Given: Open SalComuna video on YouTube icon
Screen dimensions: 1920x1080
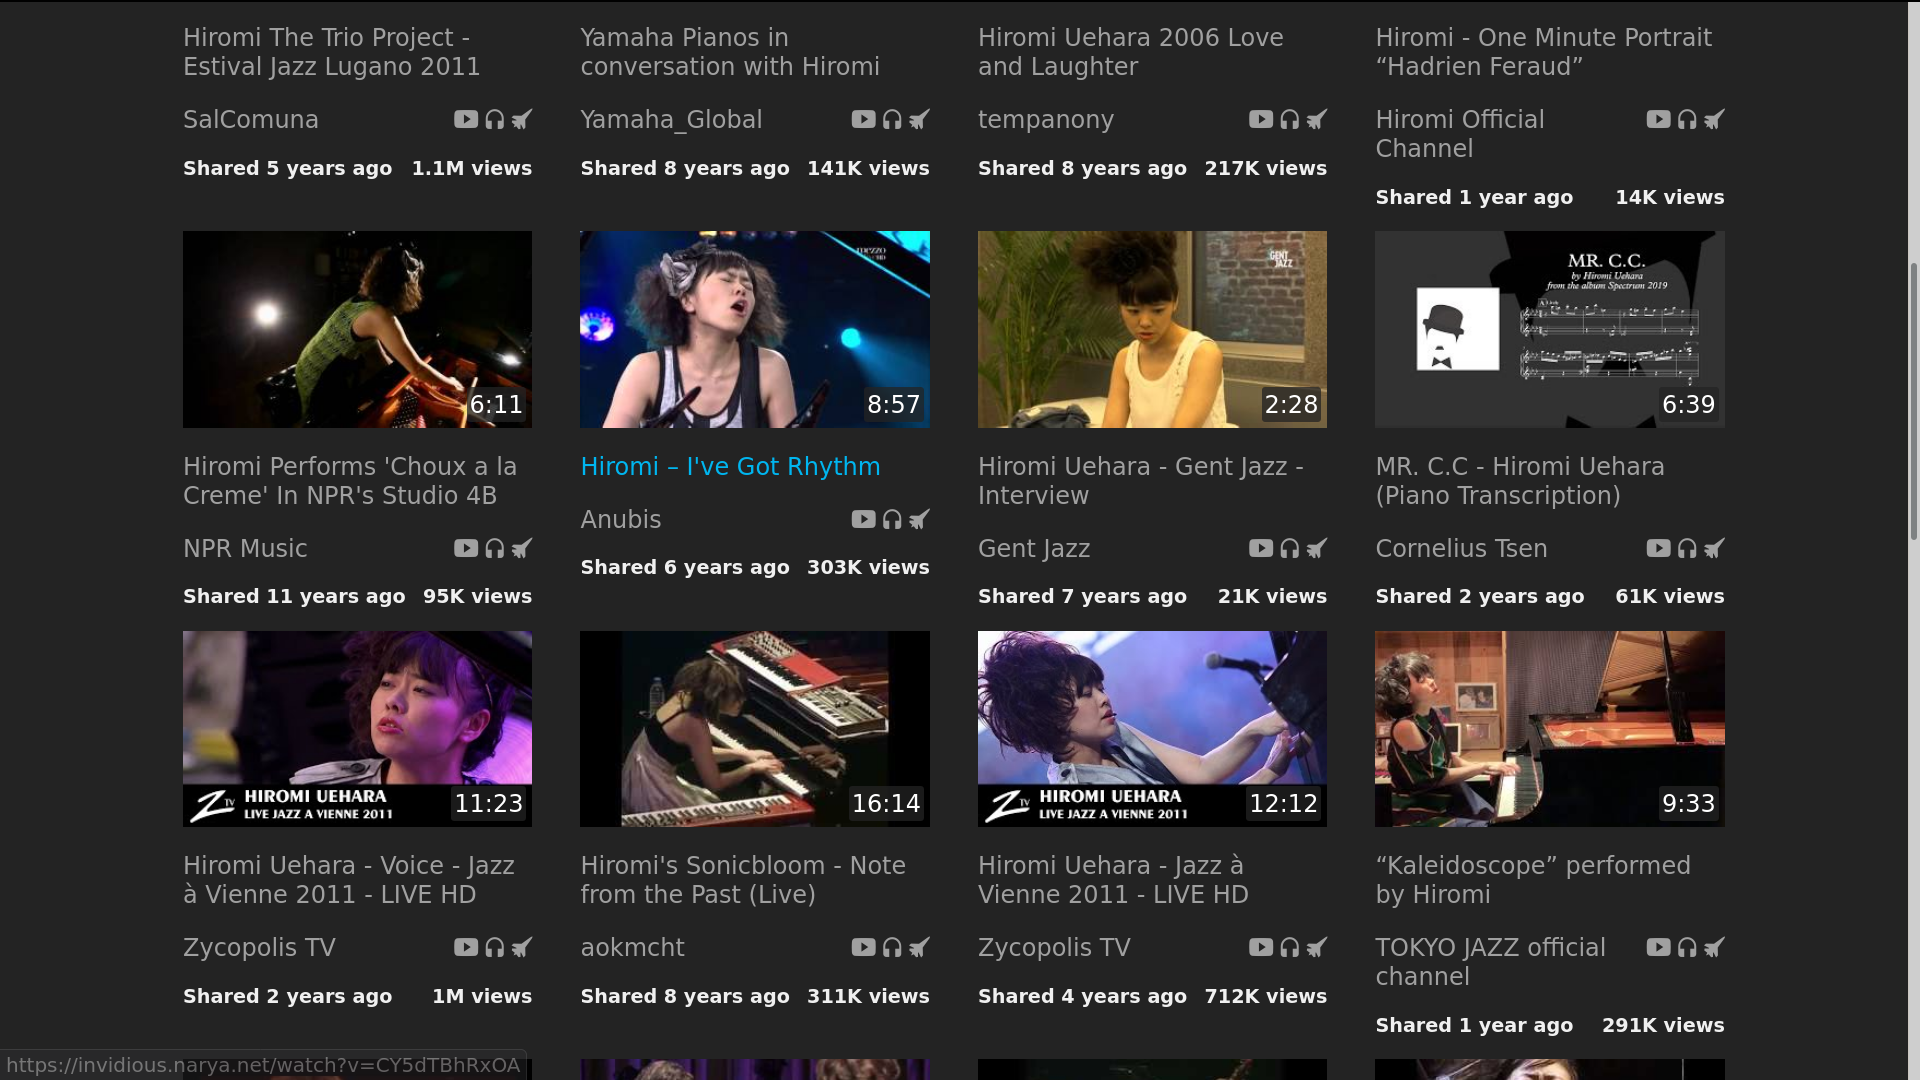Looking at the screenshot, I should pos(466,120).
